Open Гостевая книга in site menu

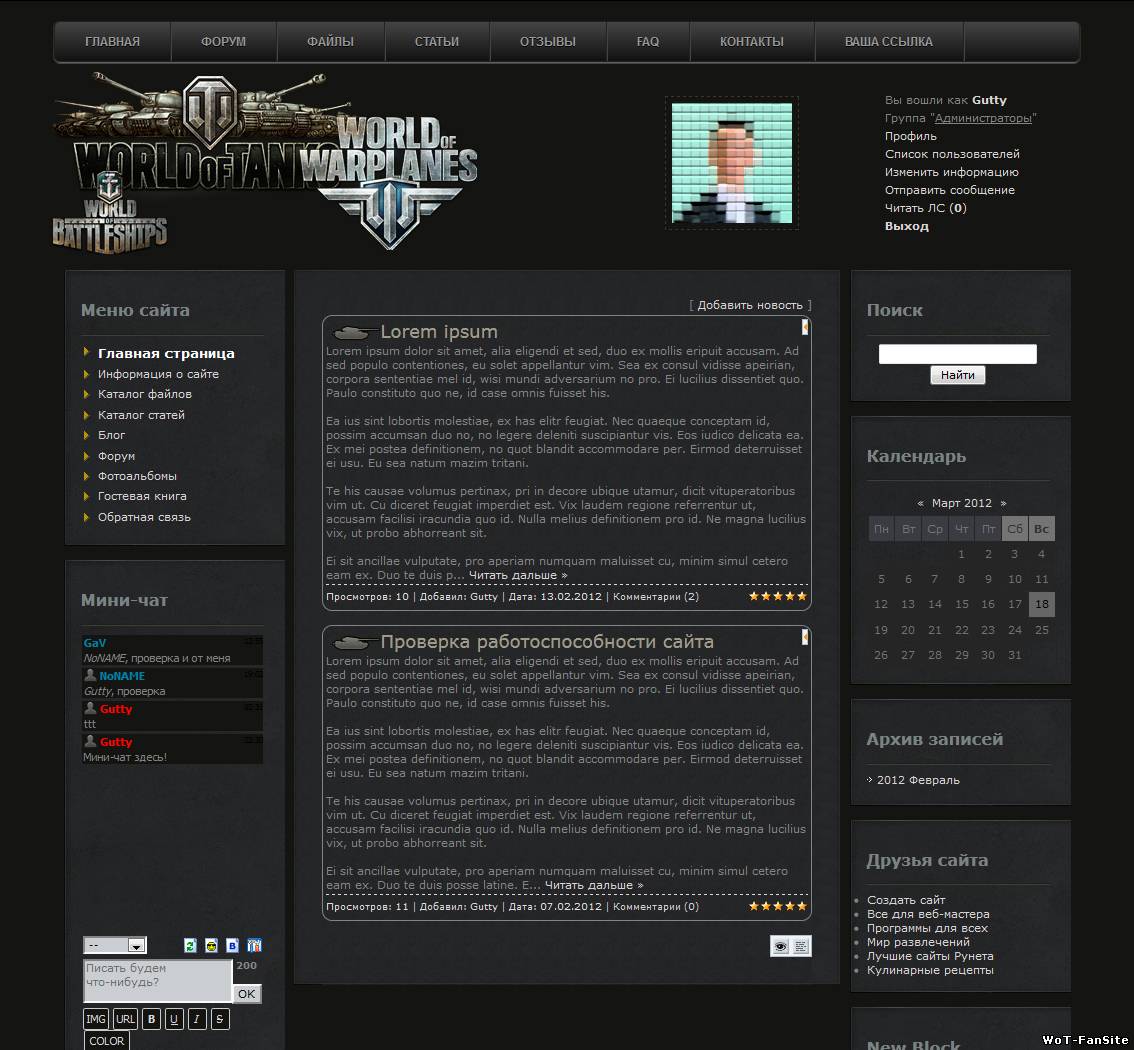(142, 496)
